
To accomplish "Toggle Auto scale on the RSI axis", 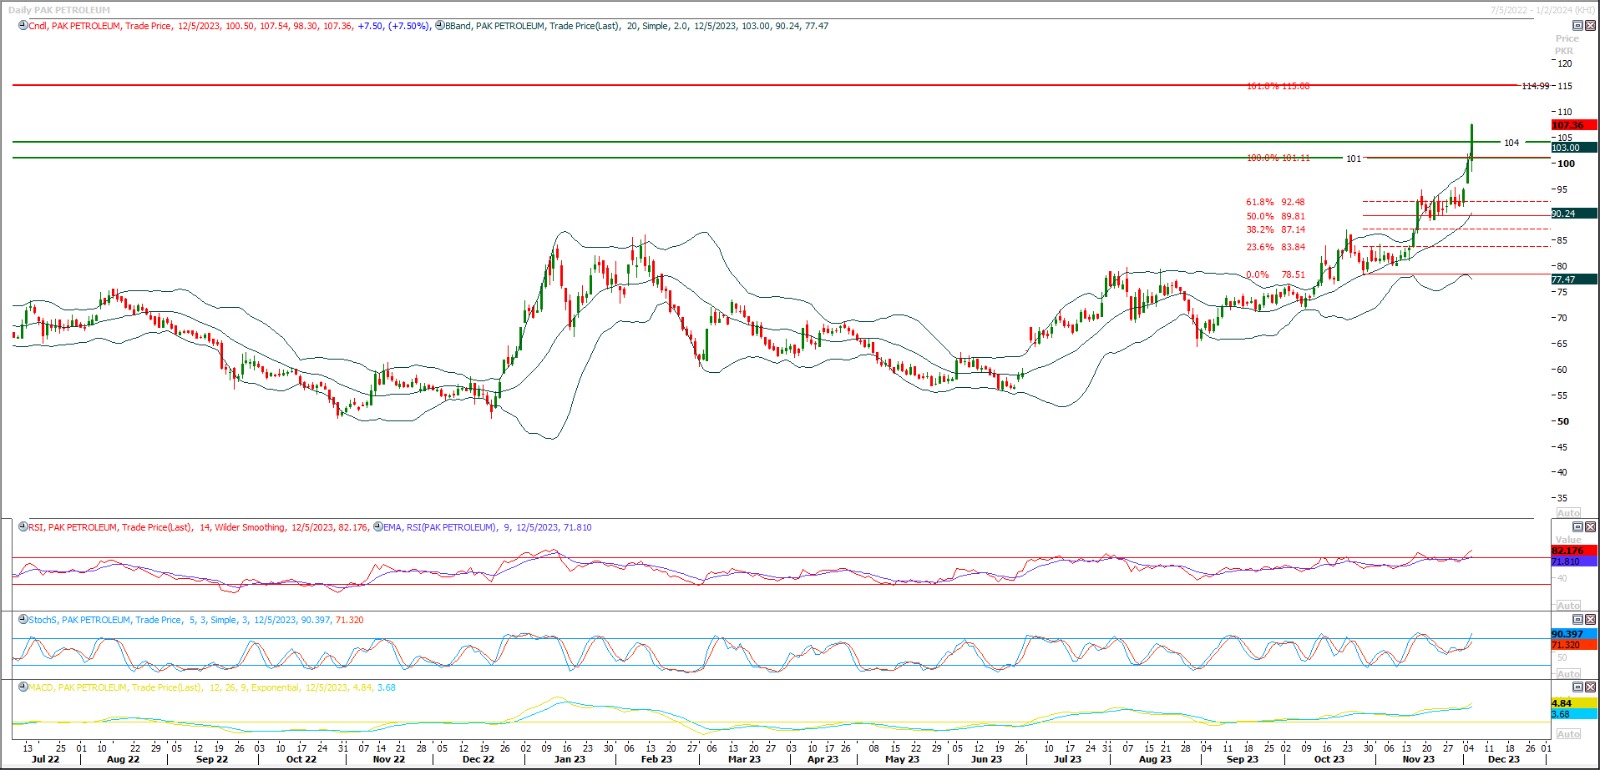I will 1568,605.
